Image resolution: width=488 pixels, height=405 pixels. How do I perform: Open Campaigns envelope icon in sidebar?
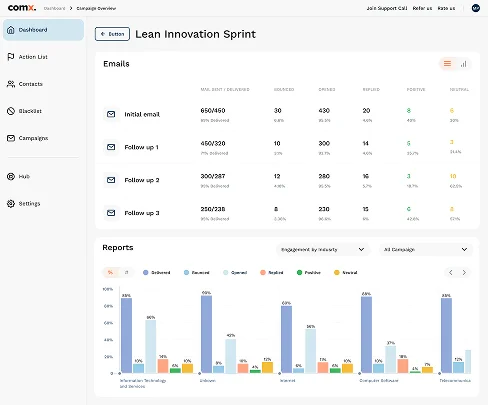coord(11,138)
